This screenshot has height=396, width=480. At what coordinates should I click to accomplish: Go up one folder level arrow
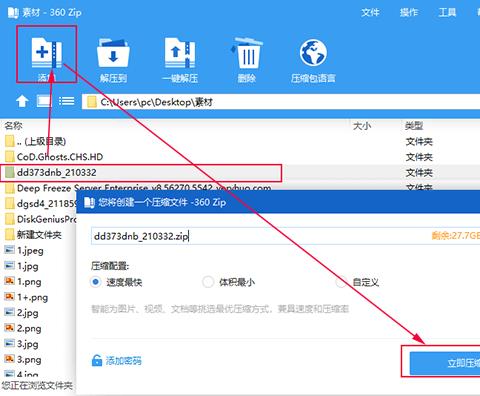[x=22, y=101]
